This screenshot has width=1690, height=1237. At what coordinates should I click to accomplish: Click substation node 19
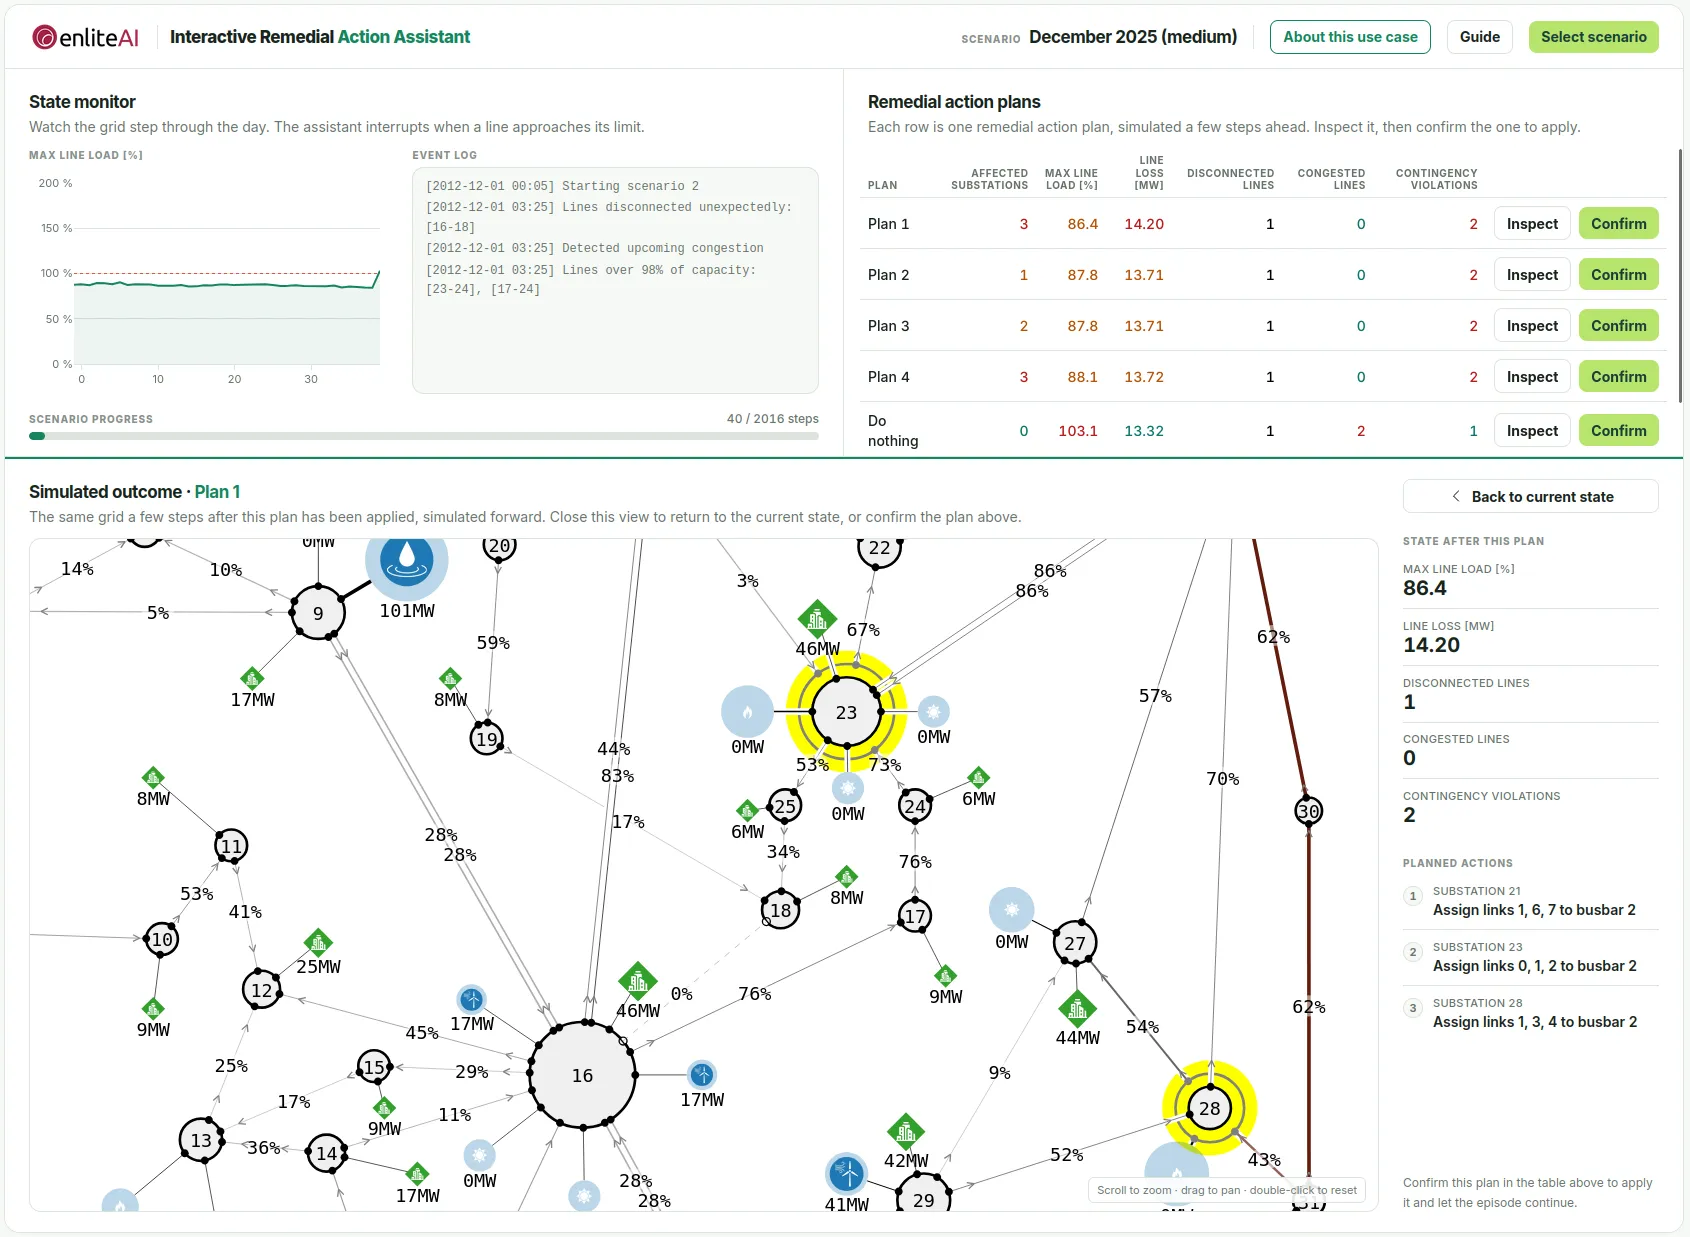click(487, 739)
